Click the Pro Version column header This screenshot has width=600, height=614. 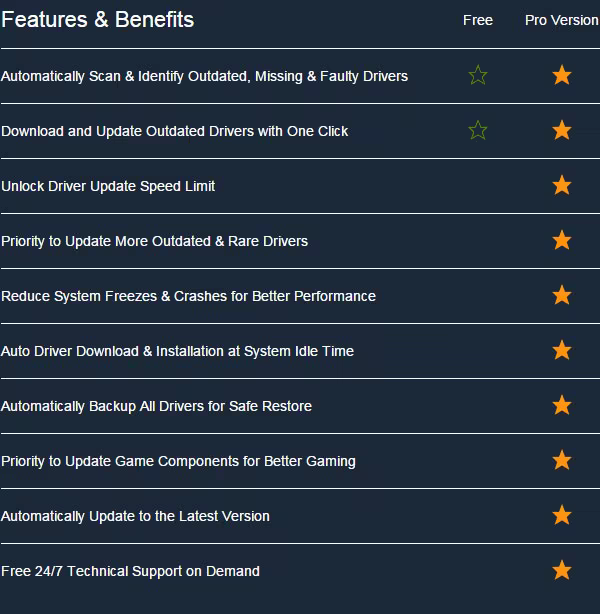pyautogui.click(x=561, y=20)
